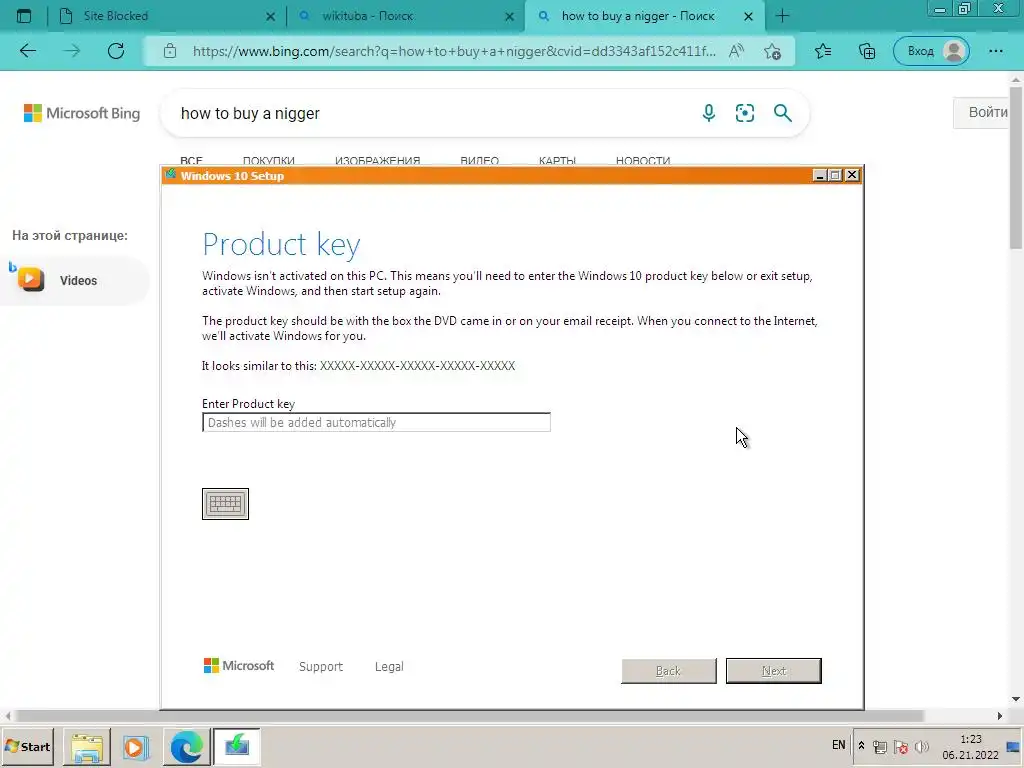Start voice search with microphone icon
Screen dimensions: 1024x768
click(x=709, y=113)
